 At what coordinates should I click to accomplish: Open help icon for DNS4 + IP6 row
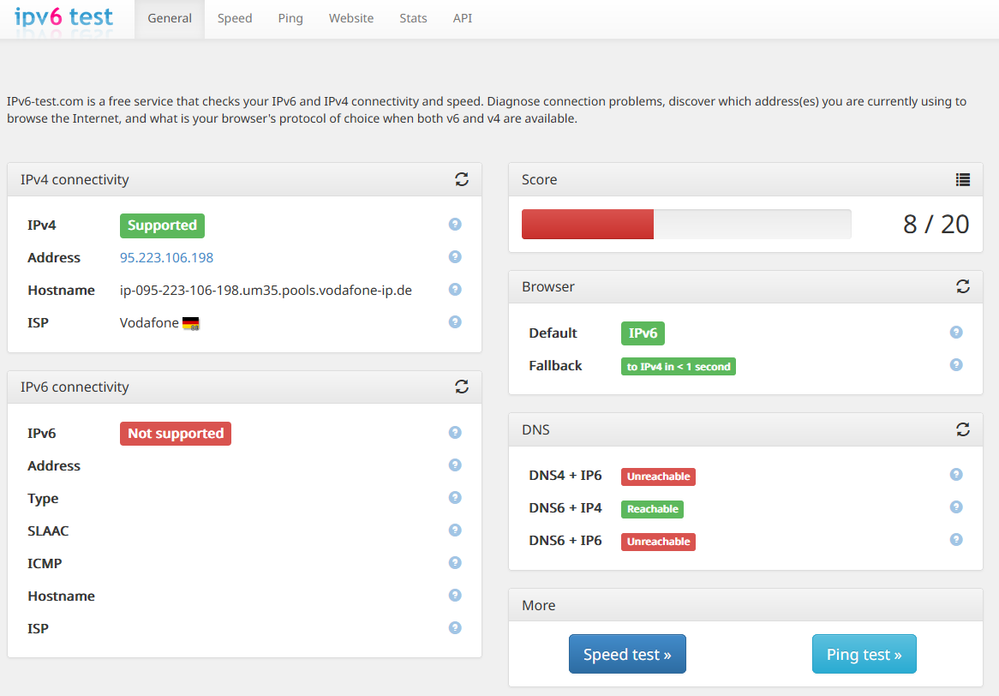[x=956, y=474]
